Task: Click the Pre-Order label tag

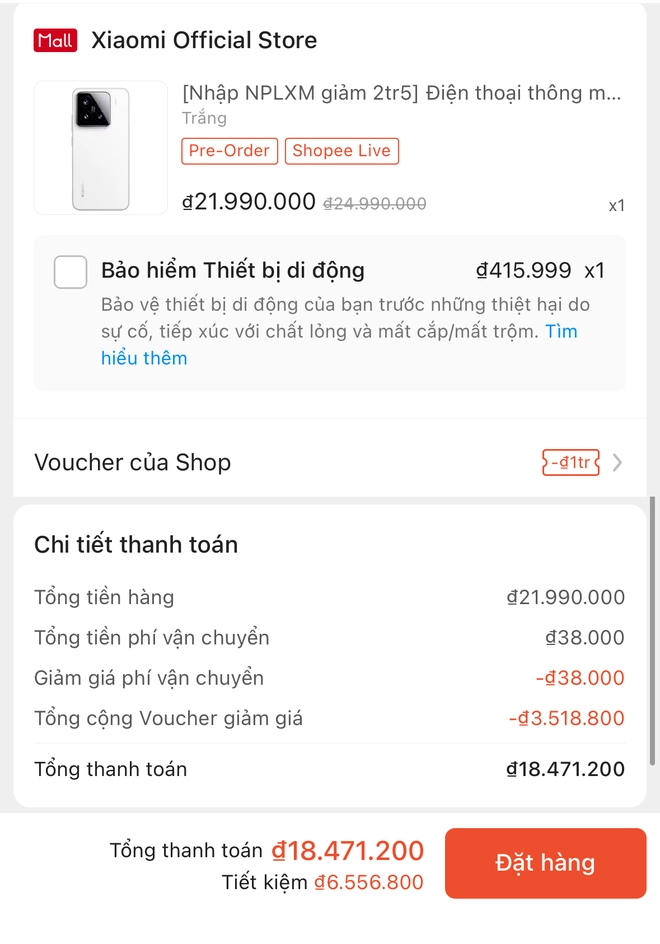Action: pyautogui.click(x=229, y=151)
